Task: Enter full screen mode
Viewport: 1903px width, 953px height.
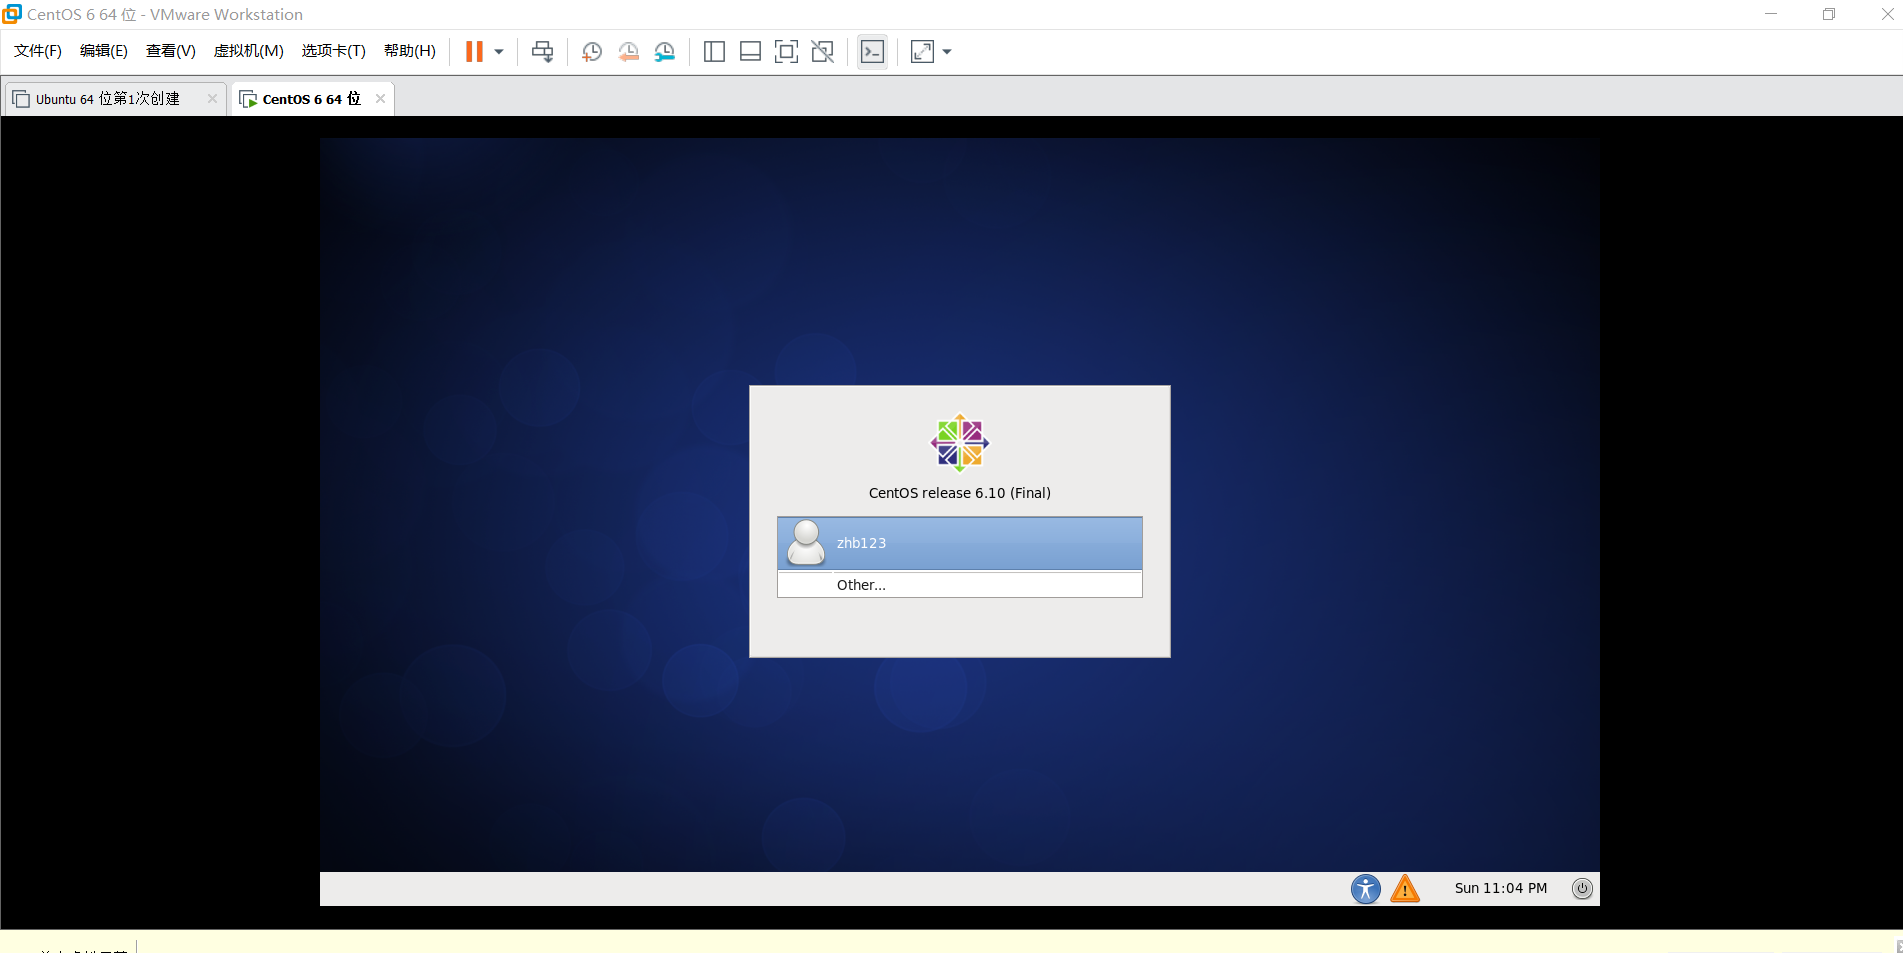Action: [x=786, y=52]
